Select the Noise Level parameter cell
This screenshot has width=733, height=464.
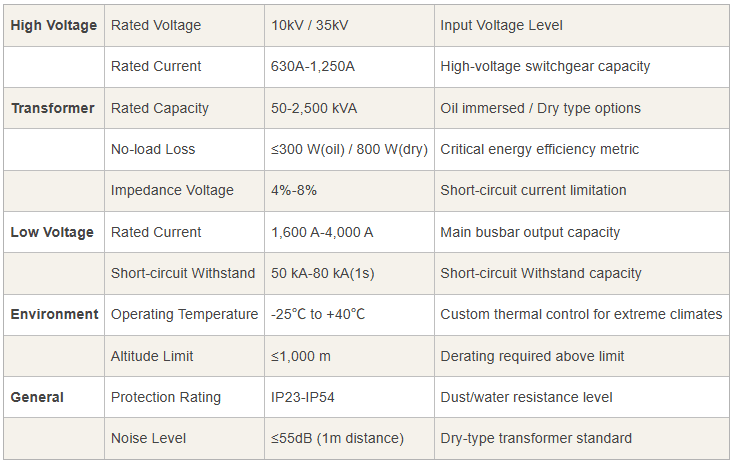(x=148, y=438)
